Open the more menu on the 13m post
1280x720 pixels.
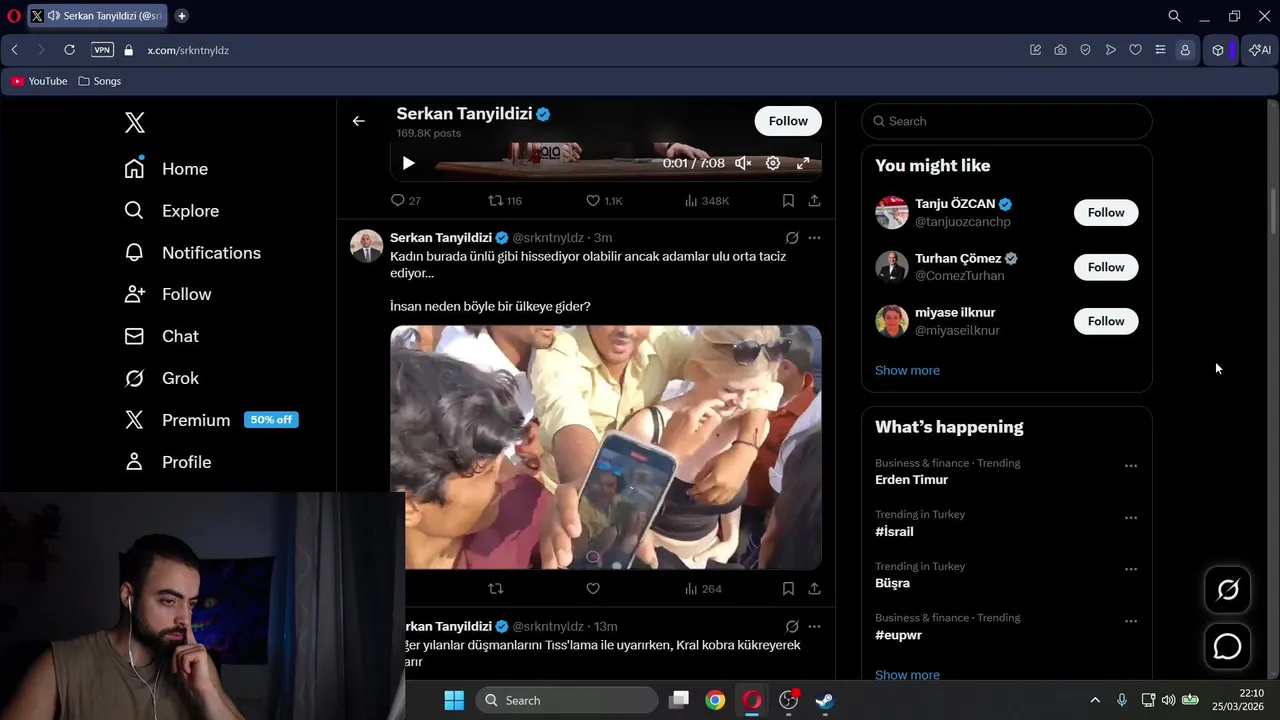814,627
